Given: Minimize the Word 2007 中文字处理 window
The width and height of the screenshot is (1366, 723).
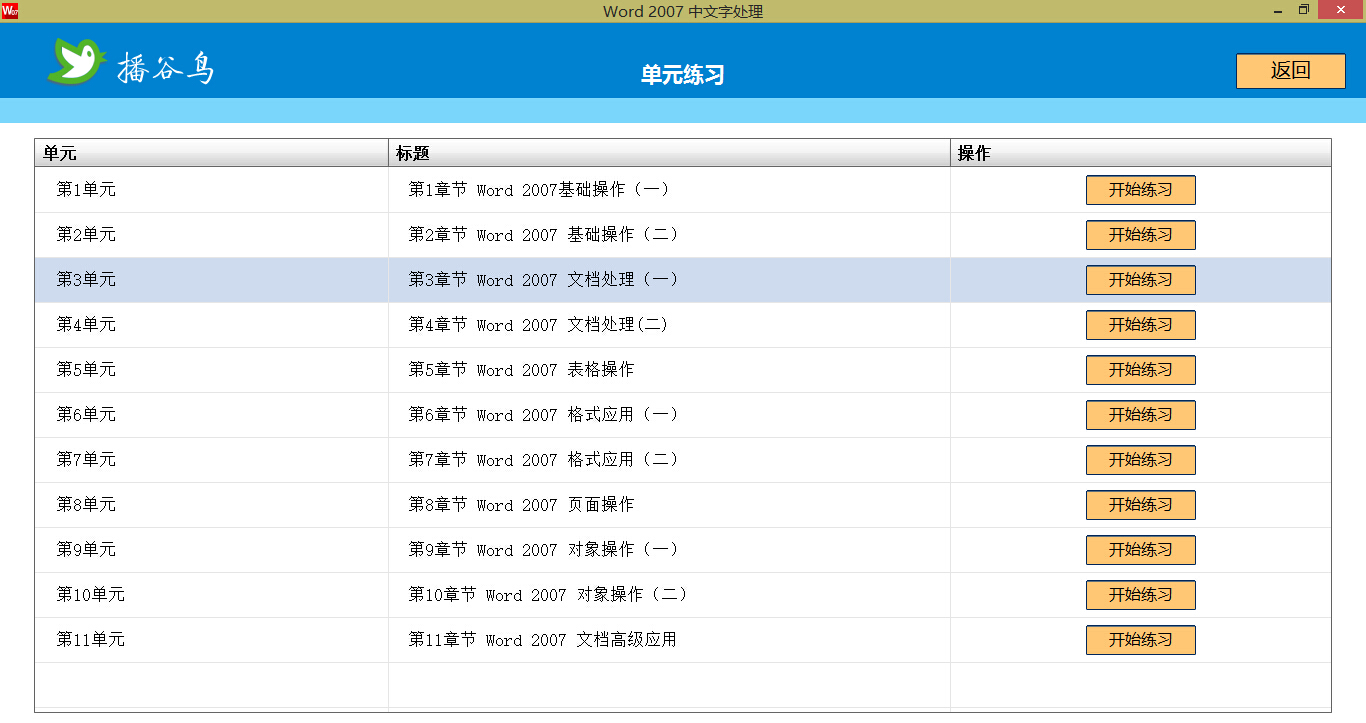Looking at the screenshot, I should (x=1278, y=11).
